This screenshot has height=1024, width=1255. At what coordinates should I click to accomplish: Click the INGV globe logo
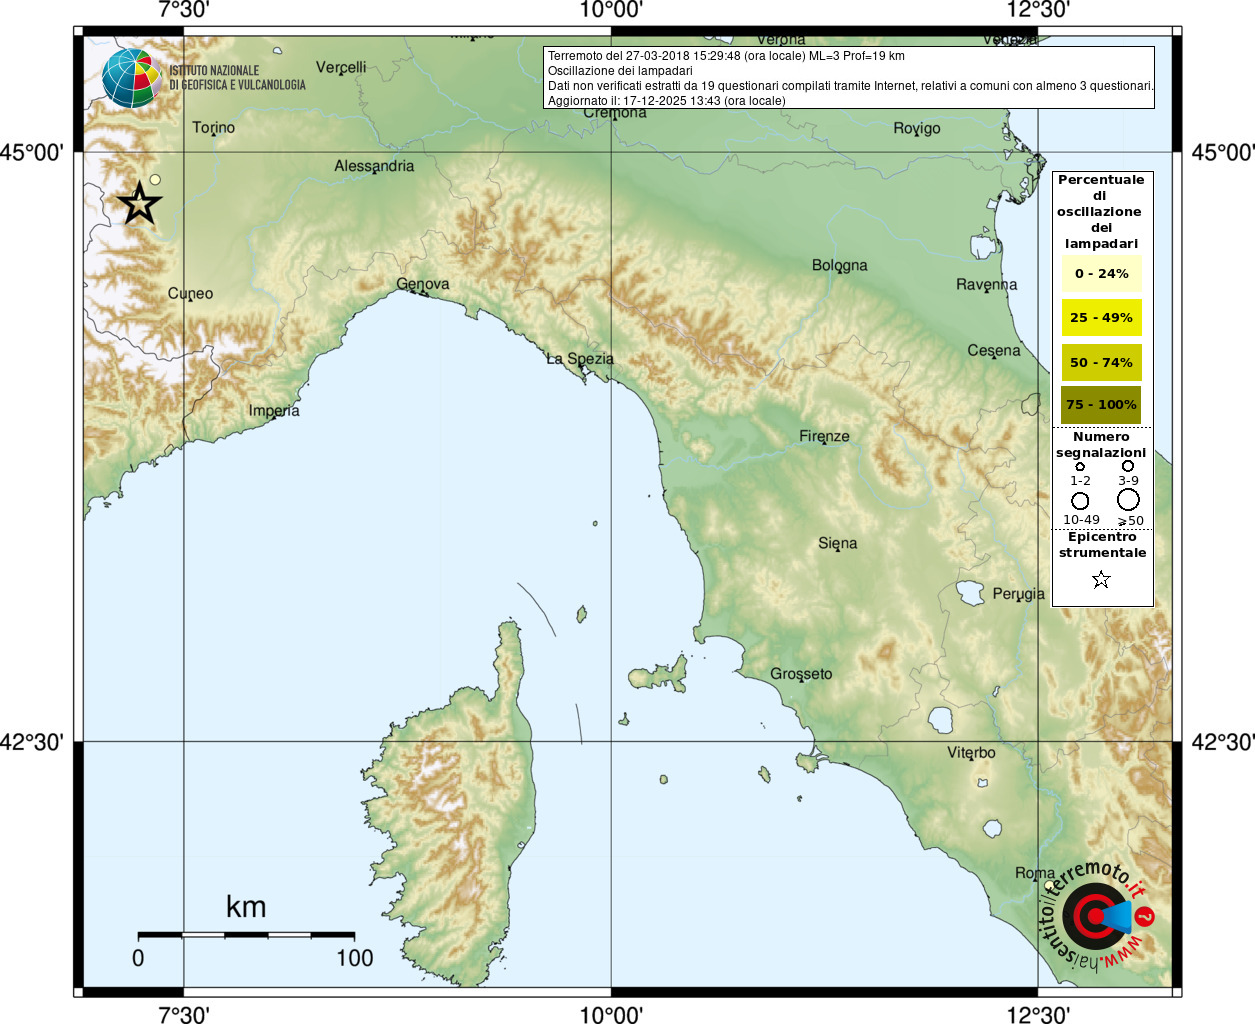tap(131, 78)
